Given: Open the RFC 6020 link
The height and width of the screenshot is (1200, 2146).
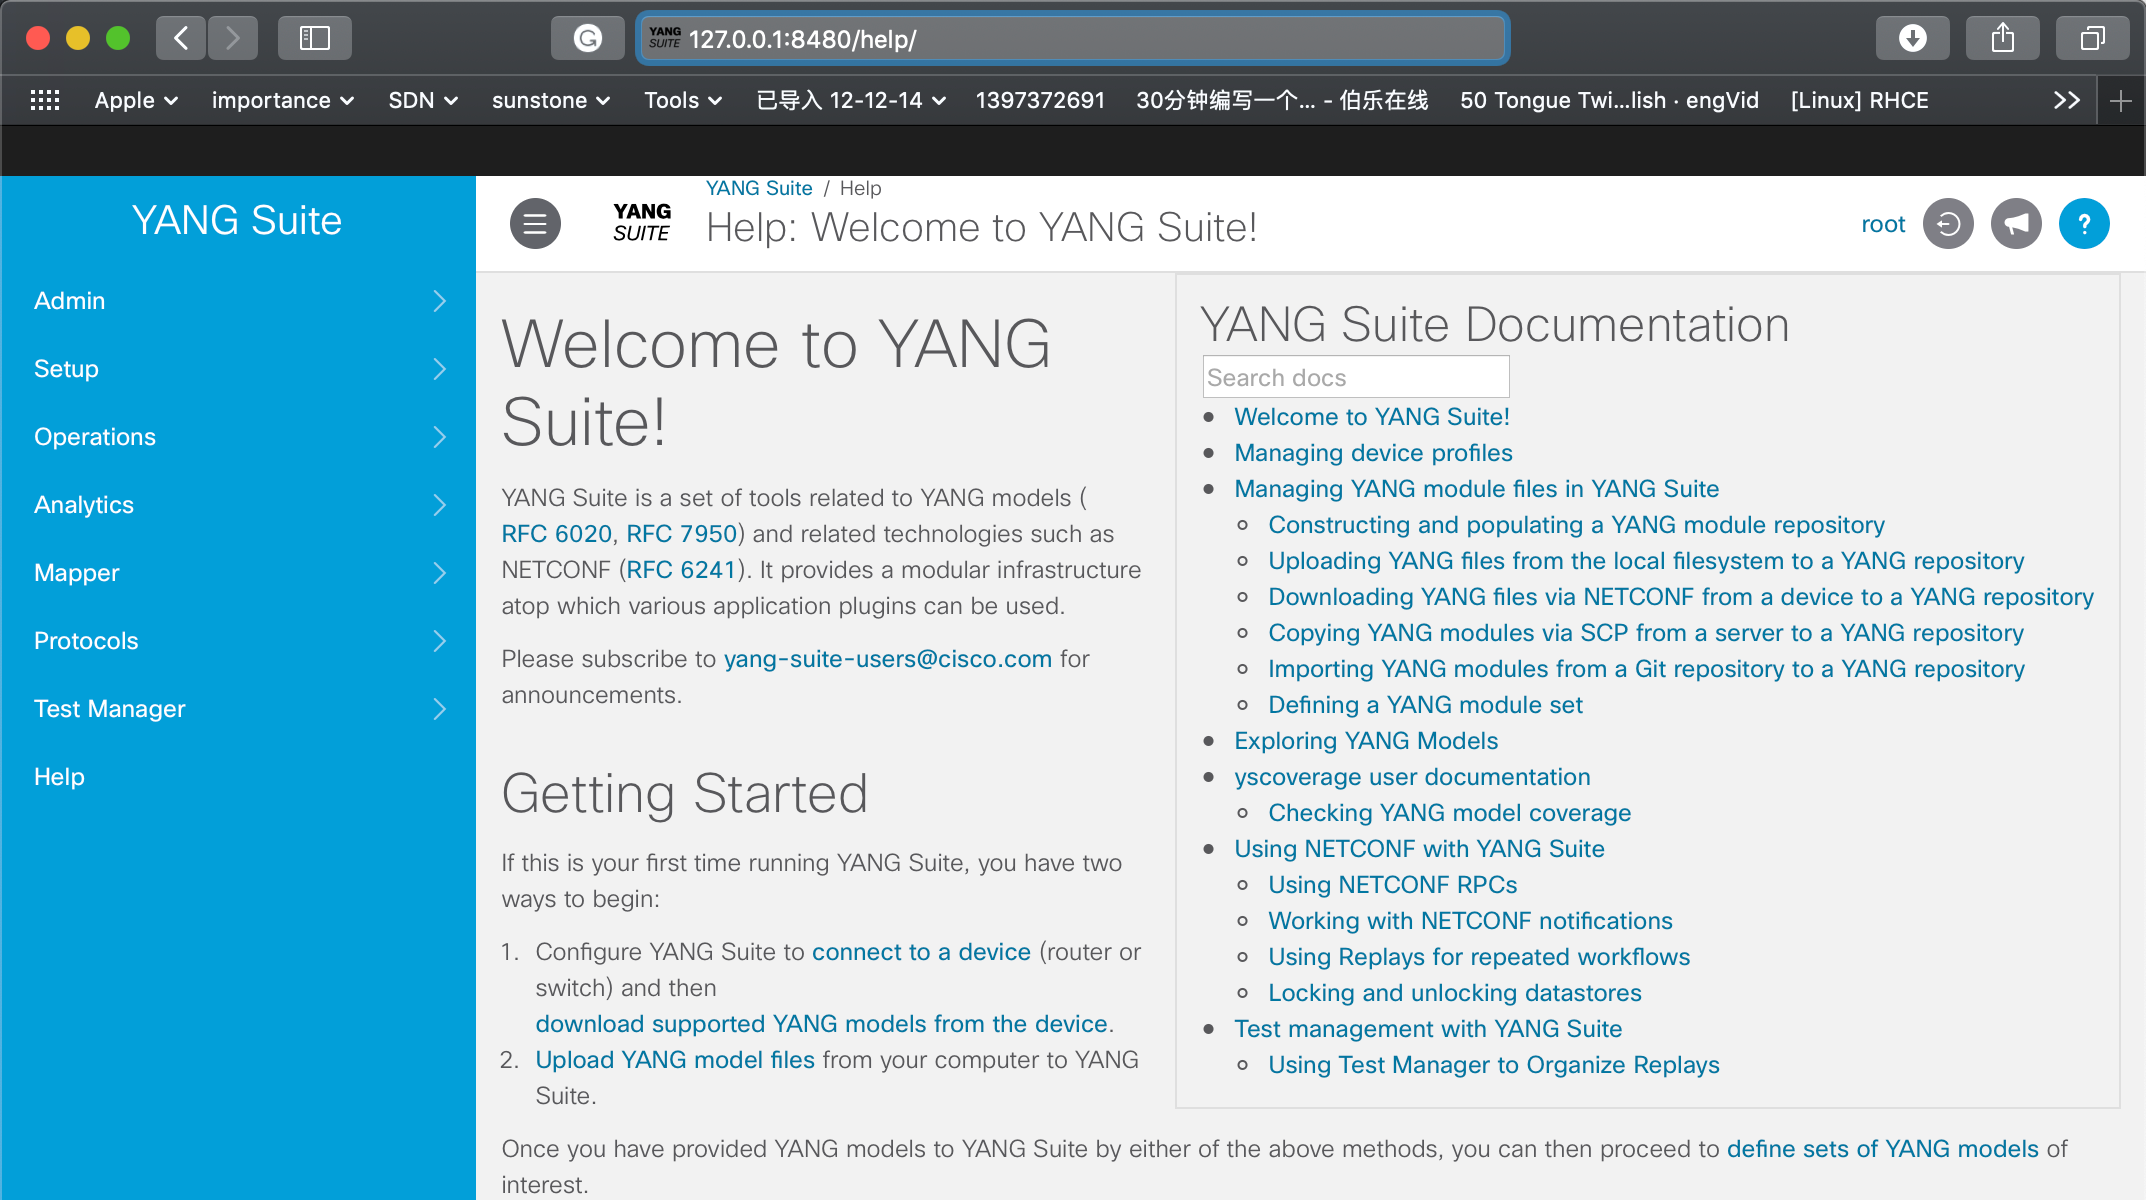Looking at the screenshot, I should [556, 534].
